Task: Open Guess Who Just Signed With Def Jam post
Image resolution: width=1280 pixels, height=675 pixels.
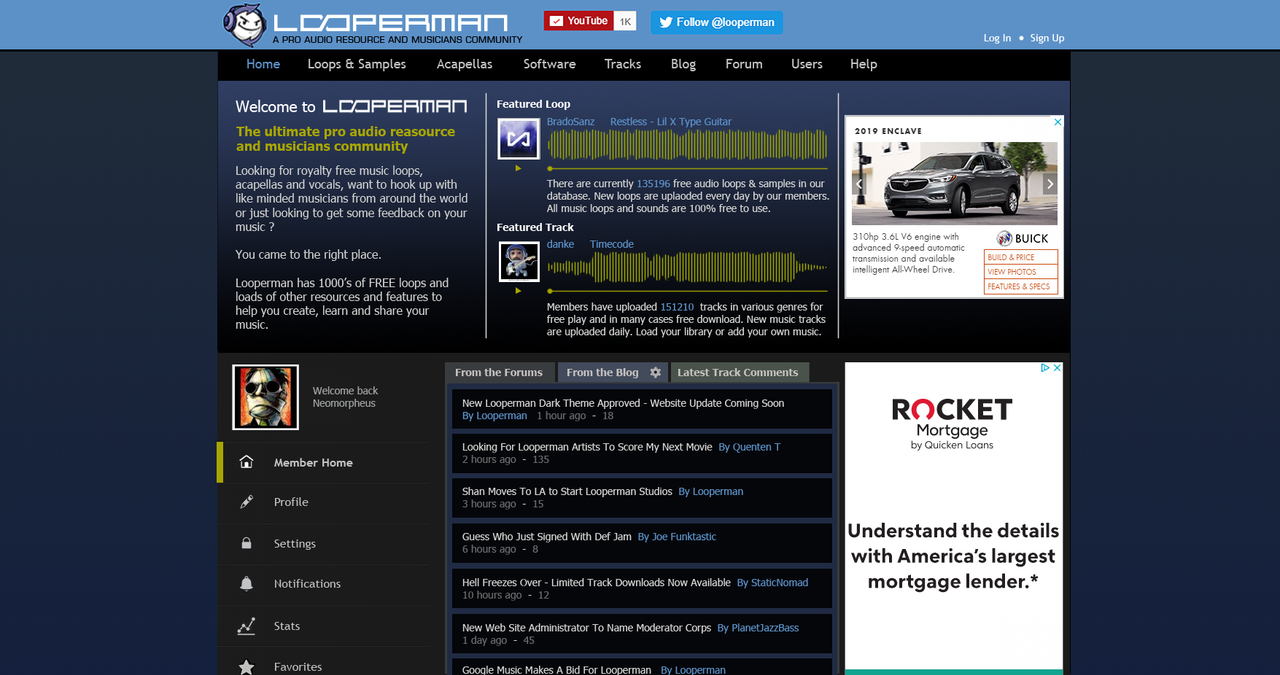Action: pos(547,536)
